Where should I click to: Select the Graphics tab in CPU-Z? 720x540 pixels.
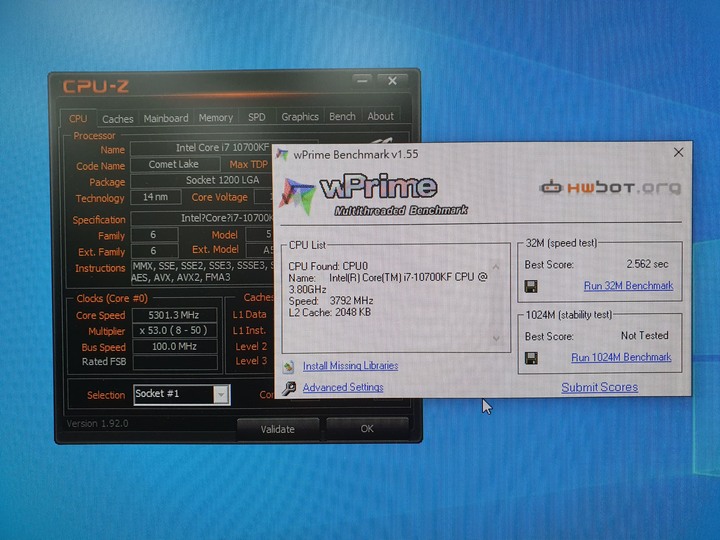click(300, 117)
